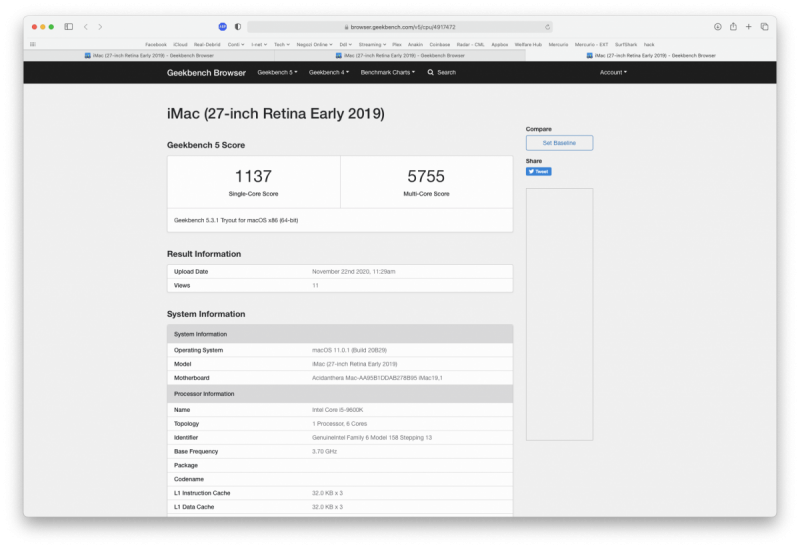Expand the Benchmark Charts menu

pos(387,72)
